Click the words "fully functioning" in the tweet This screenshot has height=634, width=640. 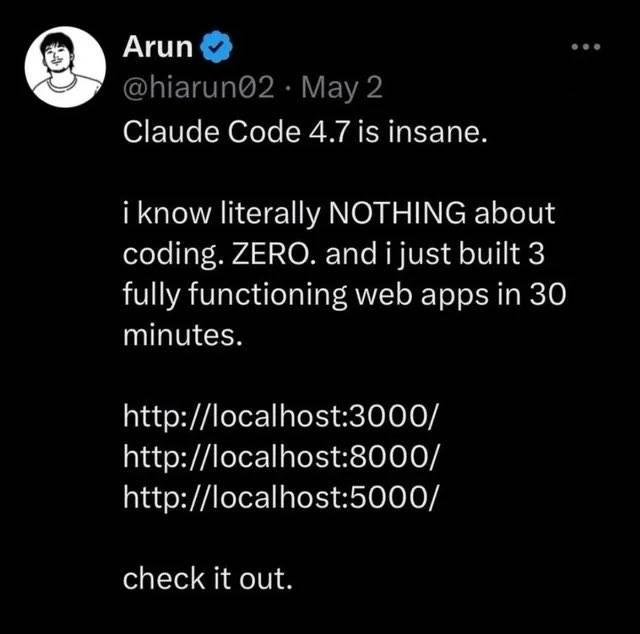[235, 296]
